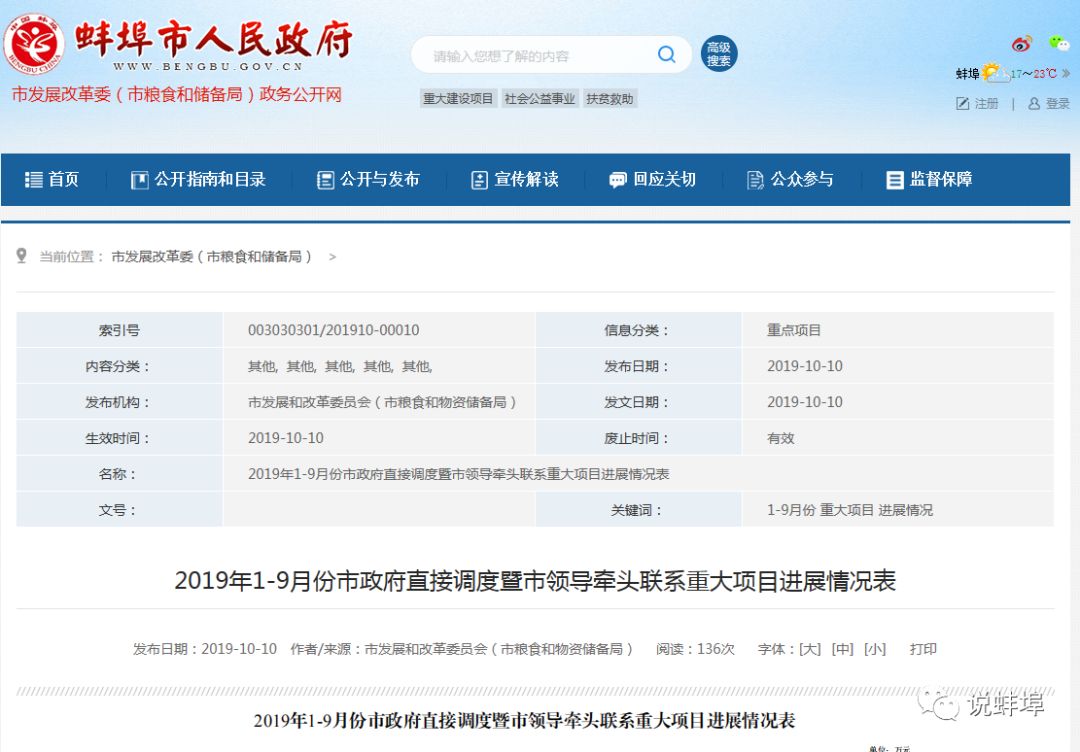Open 公开指南和目录 menu
1080x752 pixels.
click(198, 180)
